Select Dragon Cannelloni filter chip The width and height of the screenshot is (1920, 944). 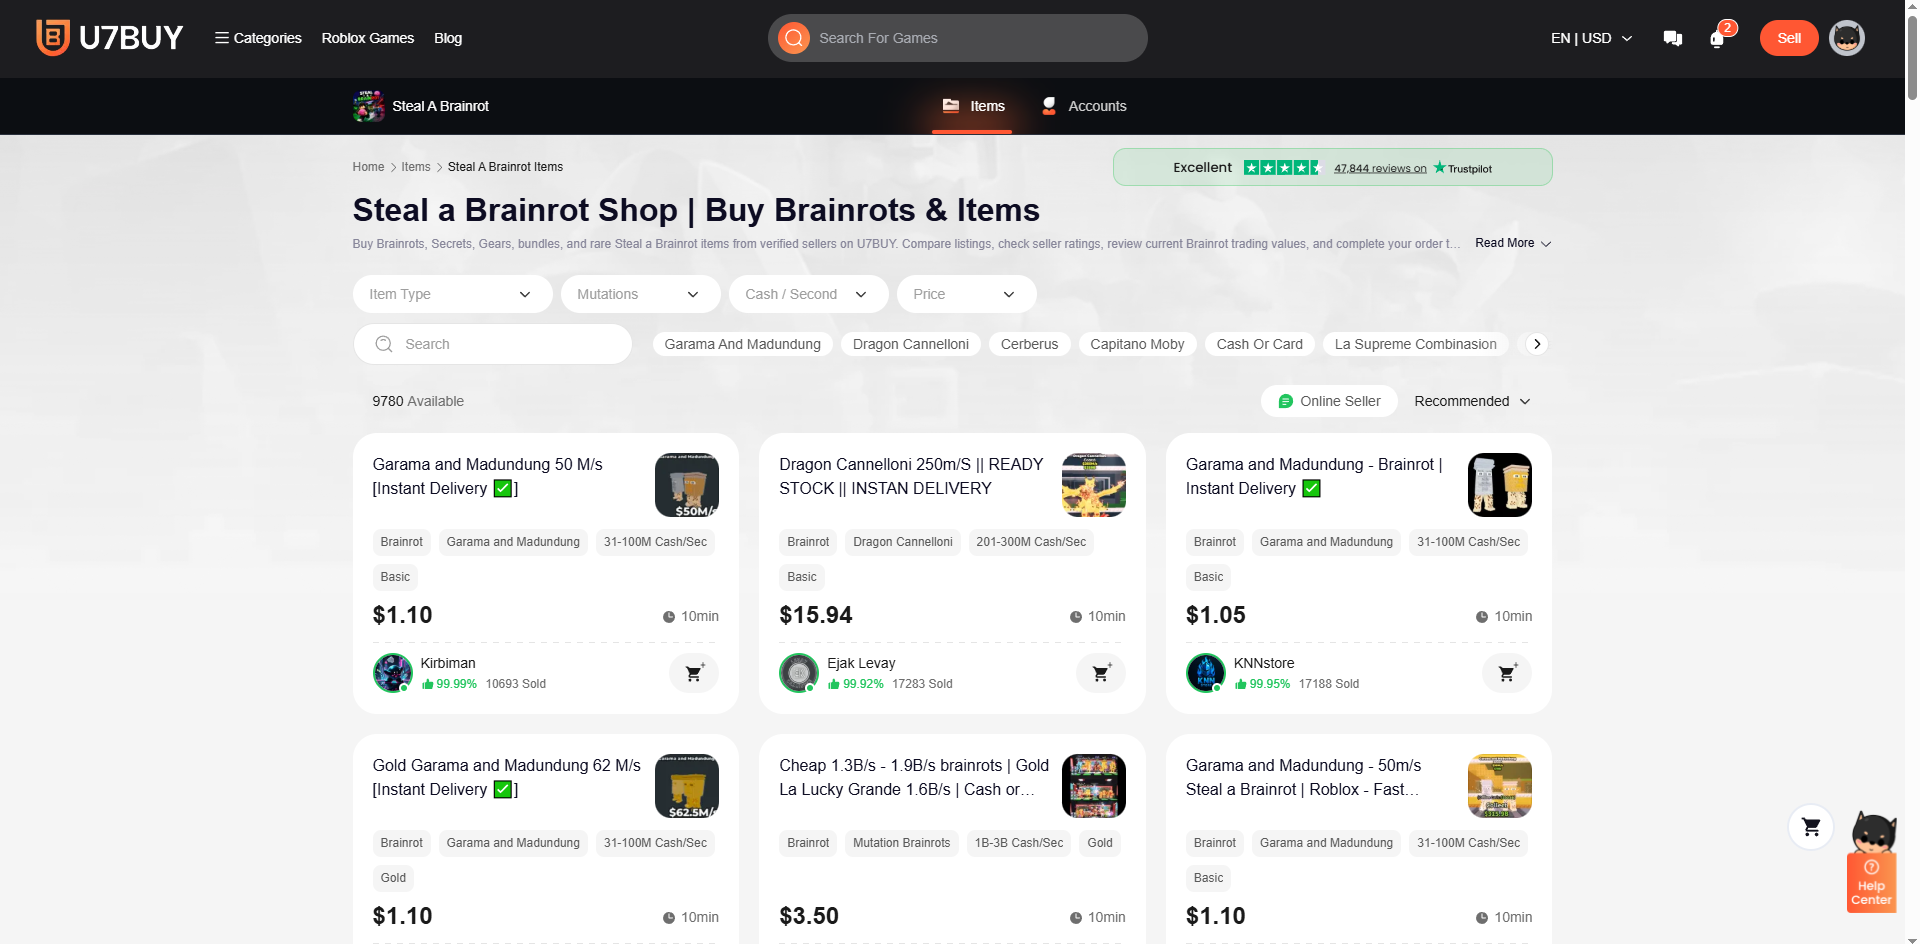(x=910, y=344)
